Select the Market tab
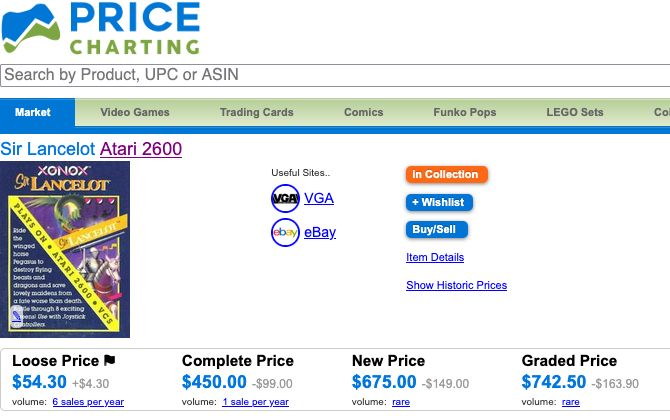The image size is (670, 420). (33, 112)
